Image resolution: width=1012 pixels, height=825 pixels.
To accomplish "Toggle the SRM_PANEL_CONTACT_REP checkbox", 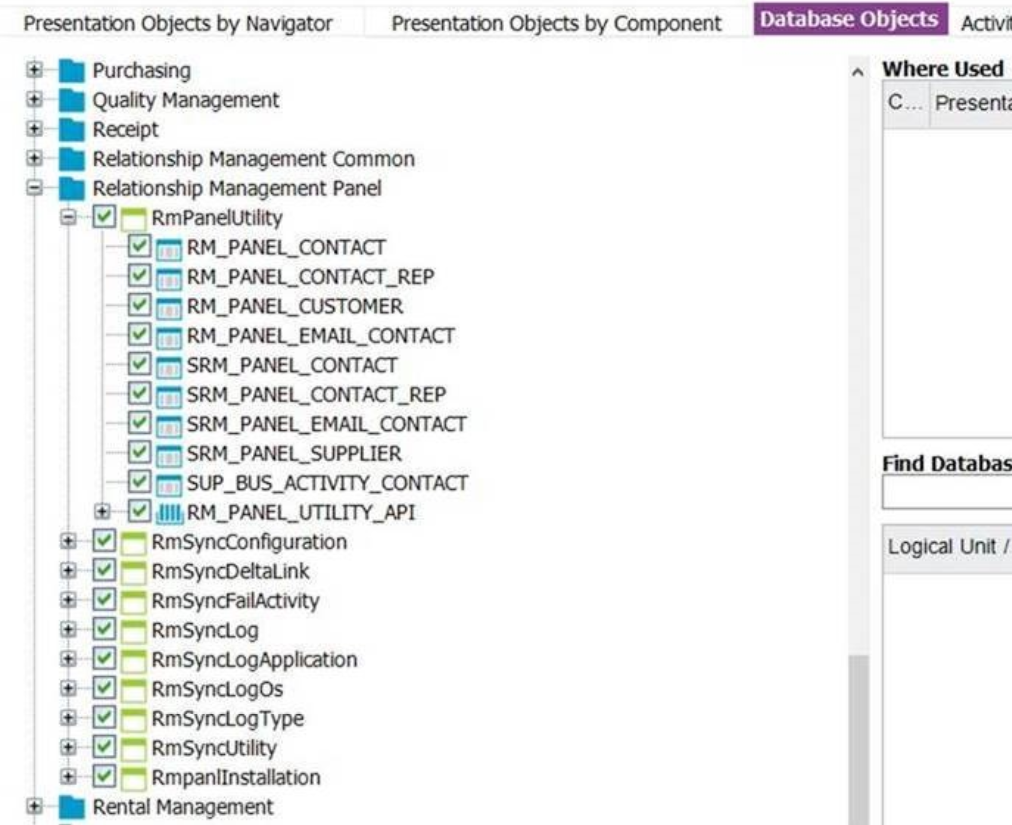I will tap(139, 393).
